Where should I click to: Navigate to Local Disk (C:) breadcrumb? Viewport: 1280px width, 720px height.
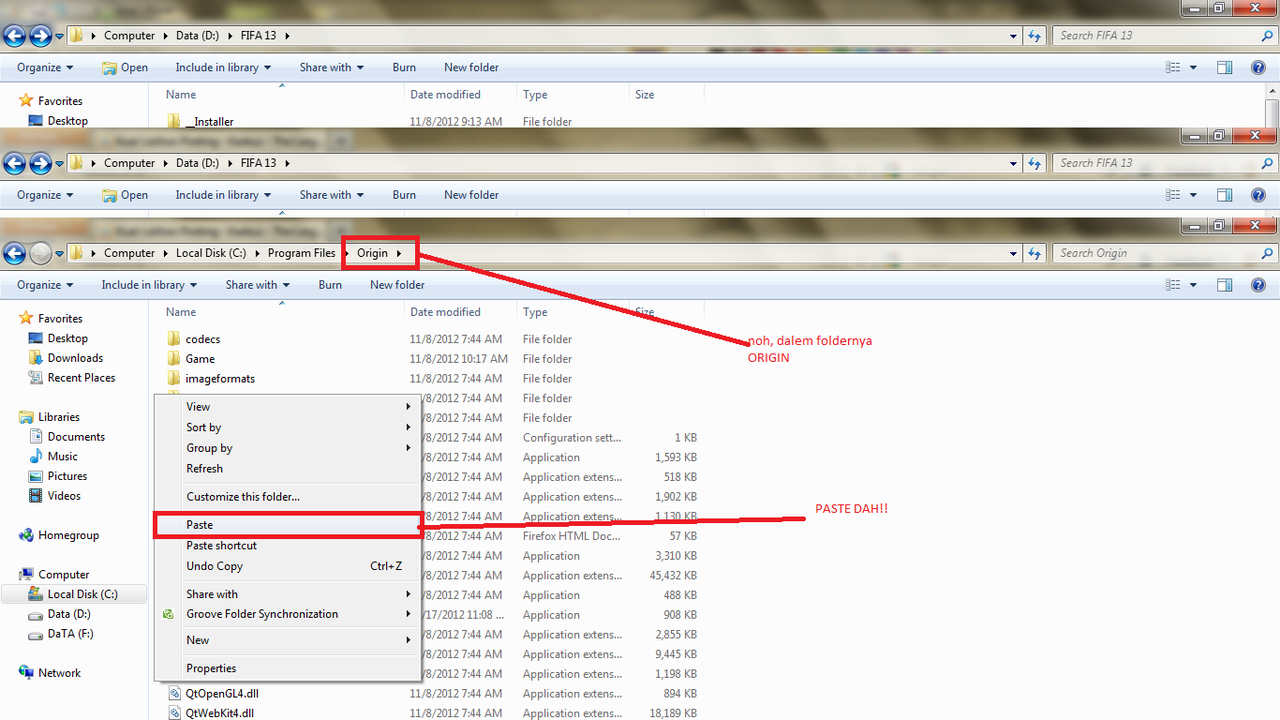pyautogui.click(x=211, y=253)
